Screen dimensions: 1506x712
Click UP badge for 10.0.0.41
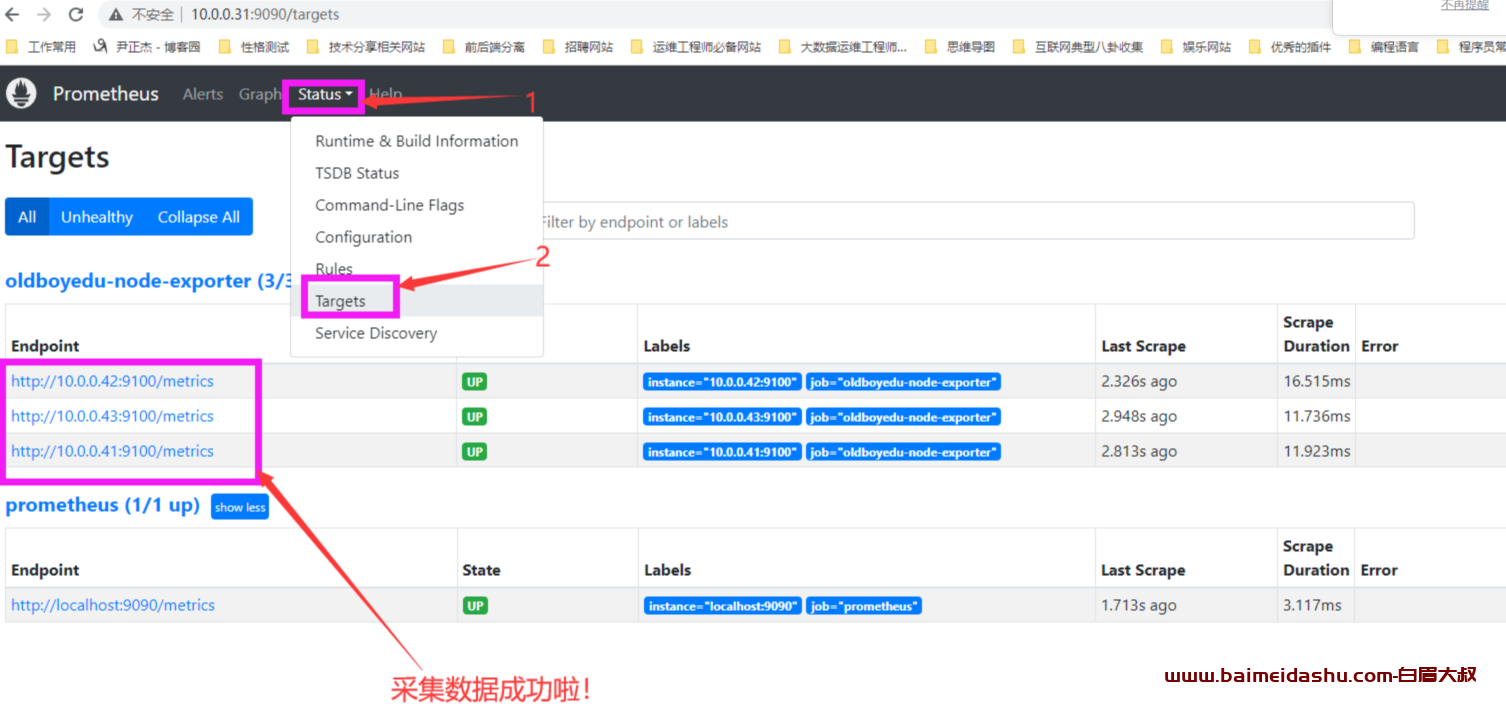[x=475, y=452]
